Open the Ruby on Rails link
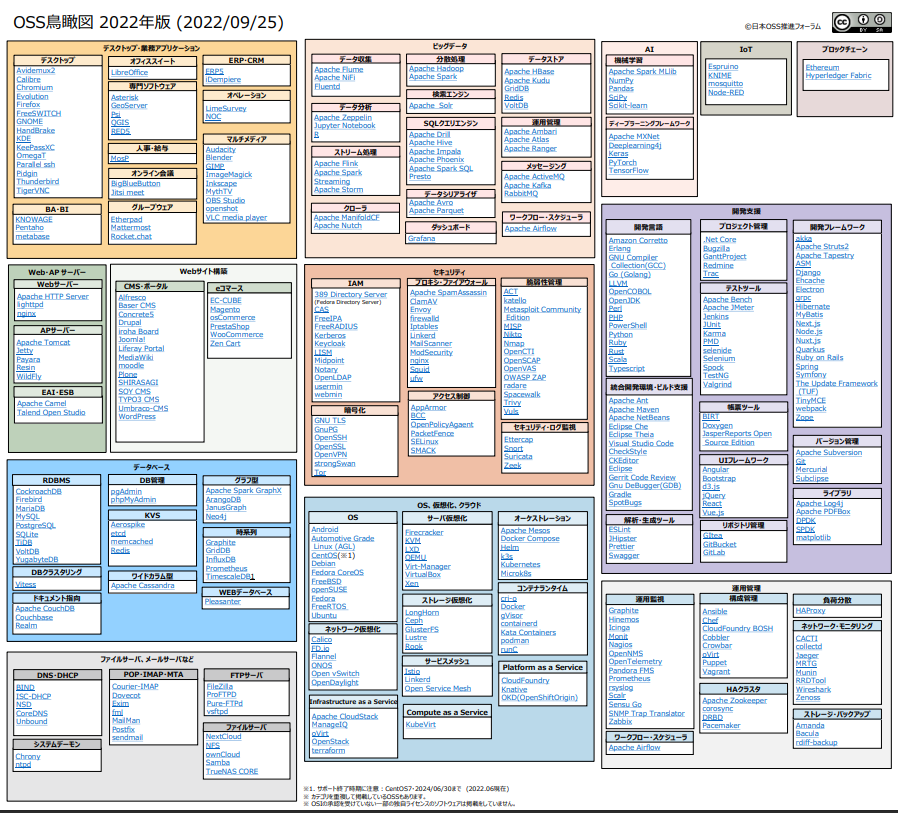 point(819,358)
